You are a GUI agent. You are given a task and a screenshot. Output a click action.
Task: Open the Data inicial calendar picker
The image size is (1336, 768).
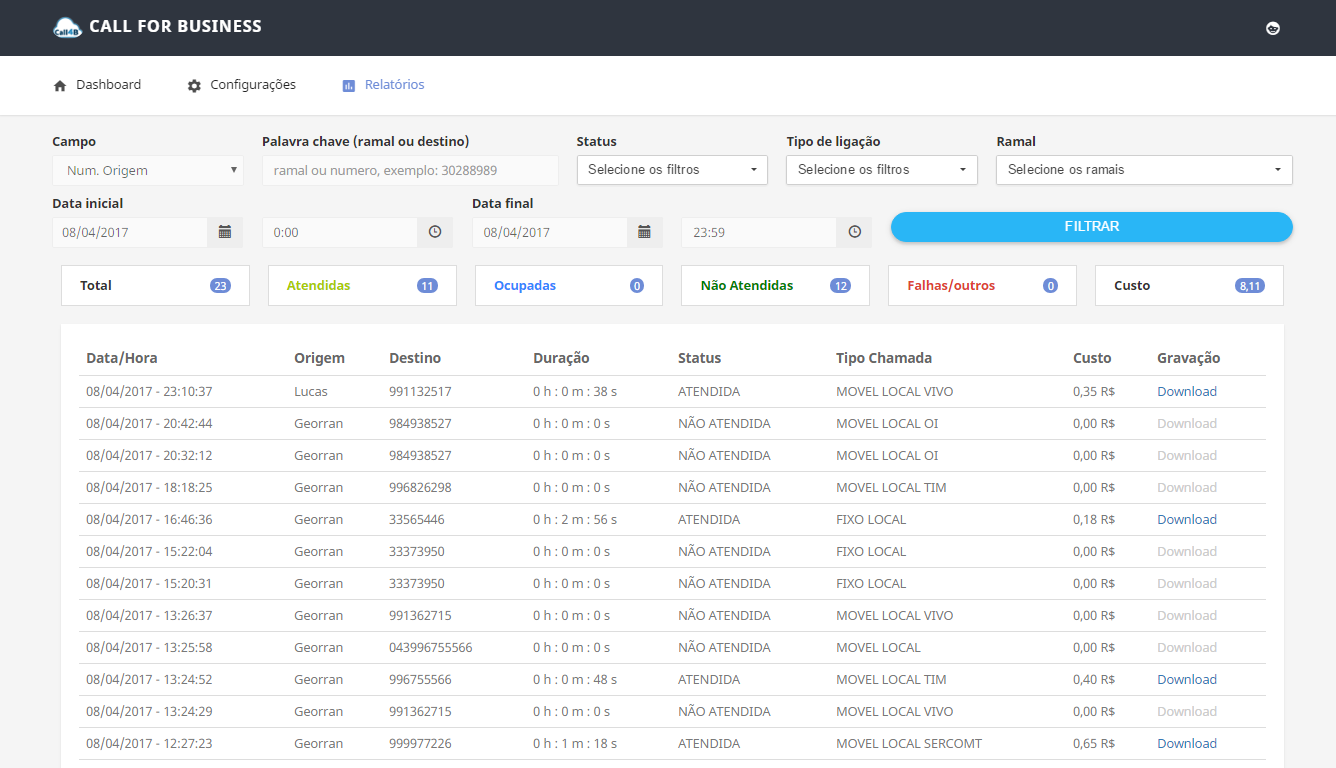pyautogui.click(x=225, y=232)
